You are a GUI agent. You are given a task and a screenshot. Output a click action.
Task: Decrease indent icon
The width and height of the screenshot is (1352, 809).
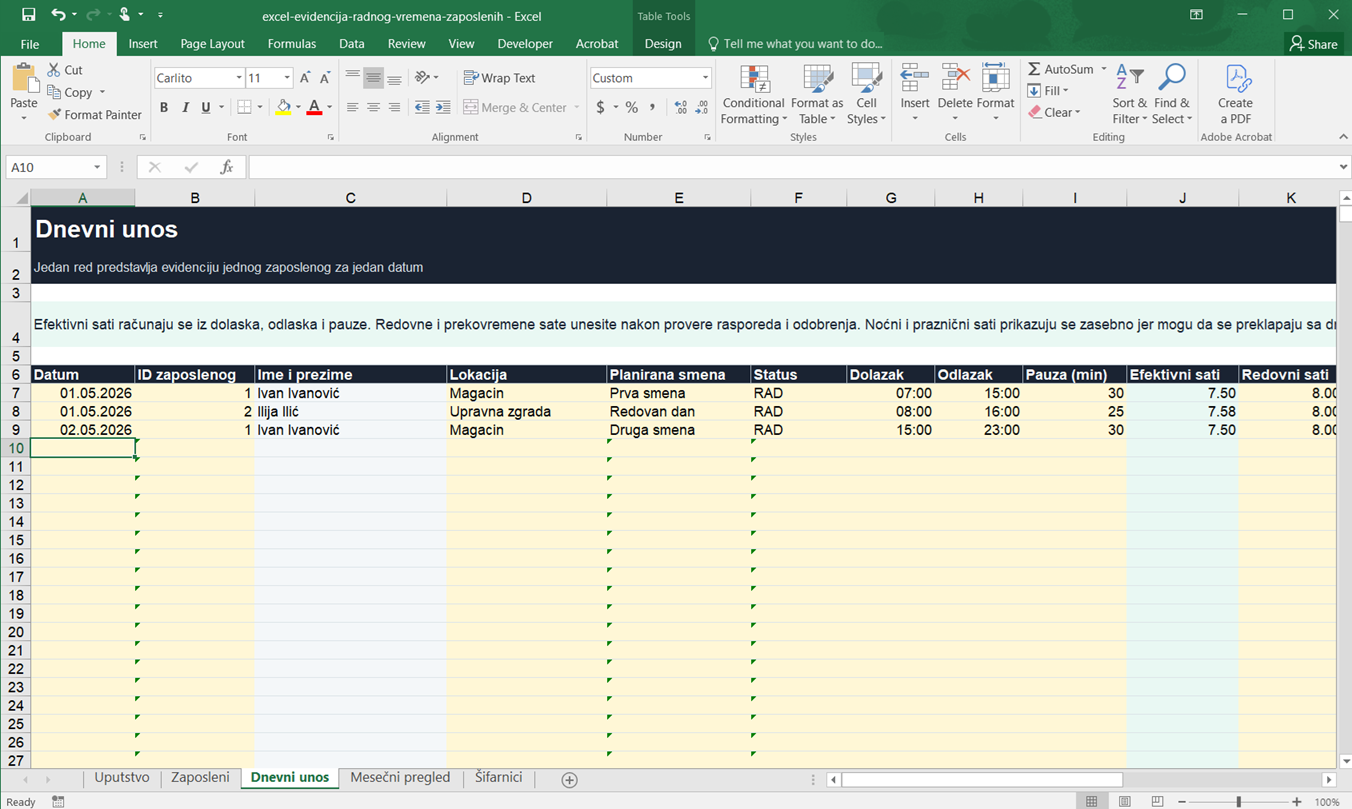click(422, 107)
